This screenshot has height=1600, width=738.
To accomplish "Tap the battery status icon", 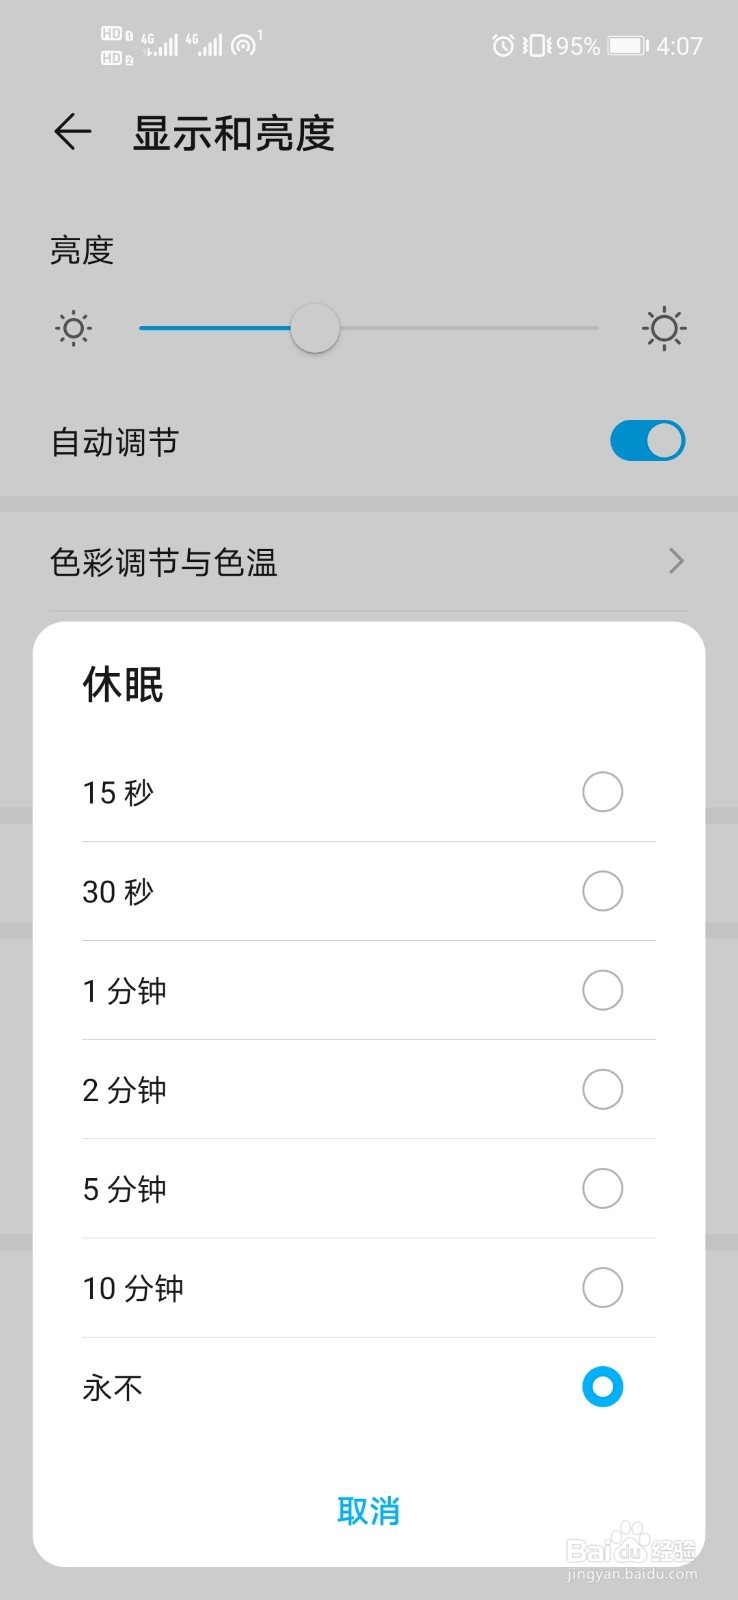I will point(628,46).
